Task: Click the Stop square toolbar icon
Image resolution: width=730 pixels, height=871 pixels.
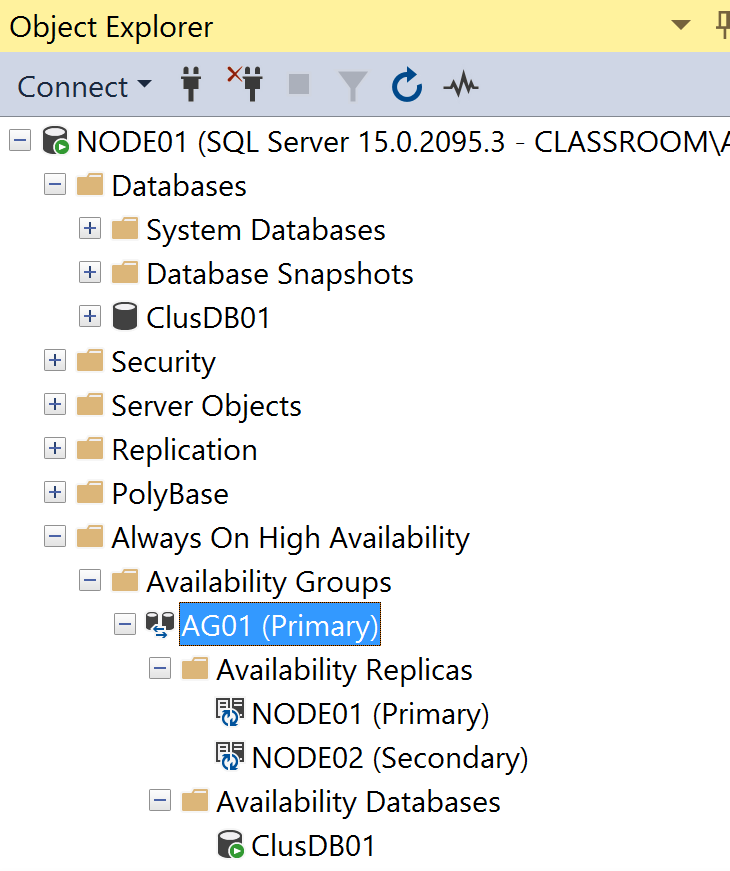Action: (299, 86)
